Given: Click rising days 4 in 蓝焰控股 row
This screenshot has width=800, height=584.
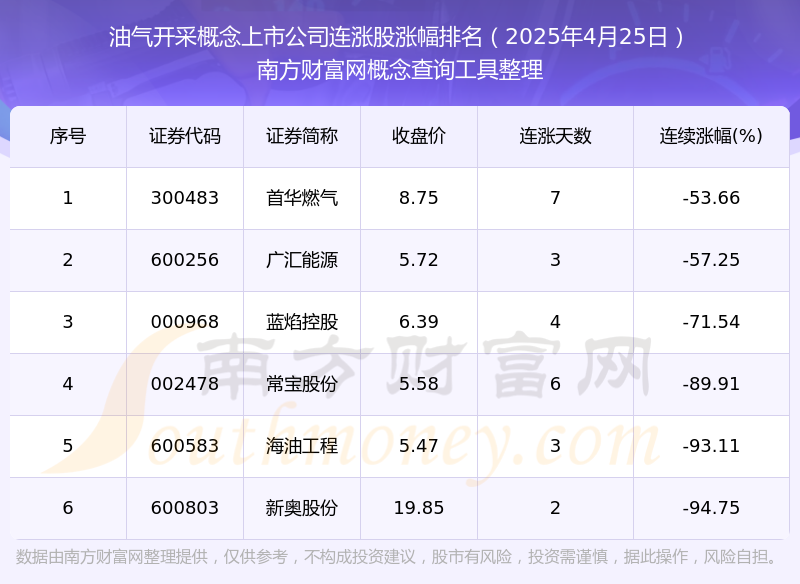Looking at the screenshot, I should pos(555,322).
